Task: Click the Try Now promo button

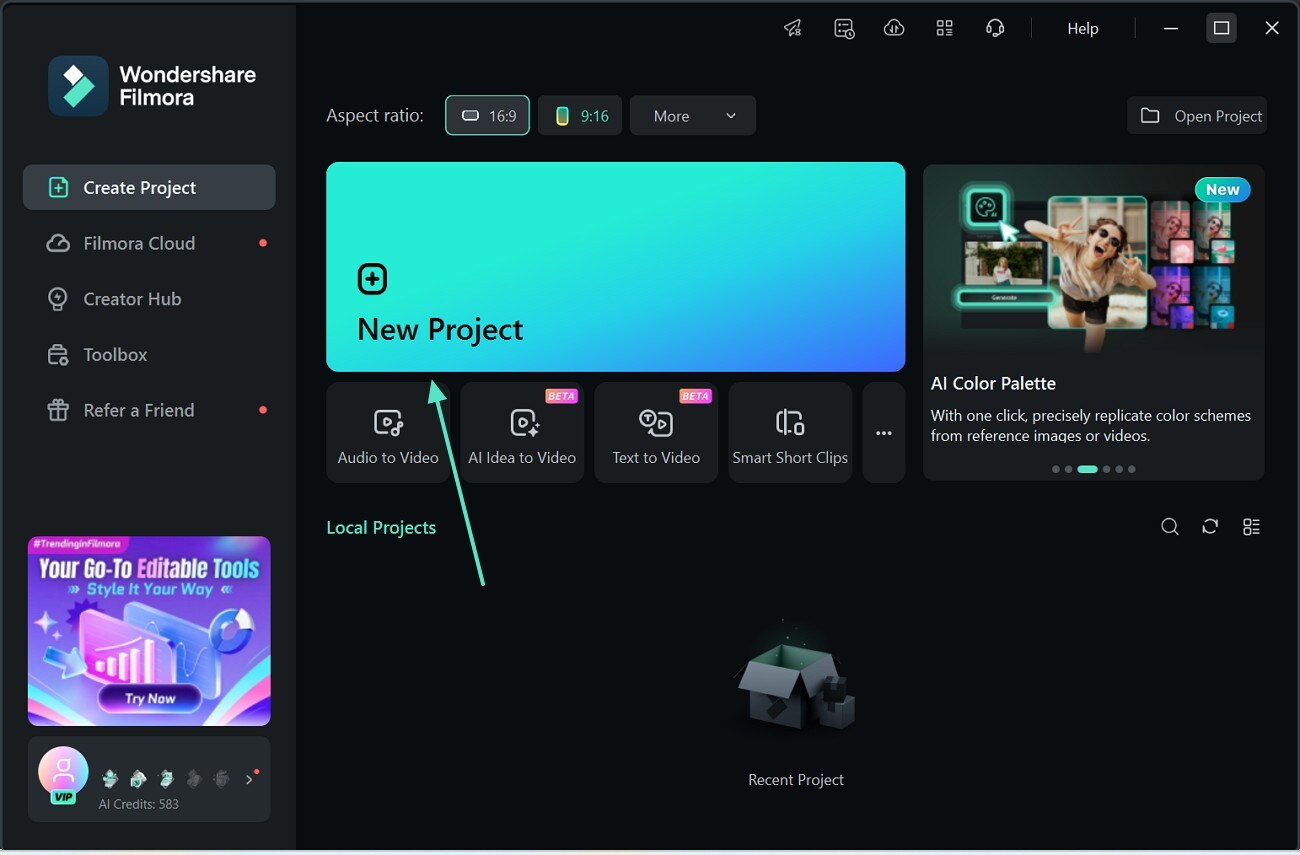Action: point(150,698)
